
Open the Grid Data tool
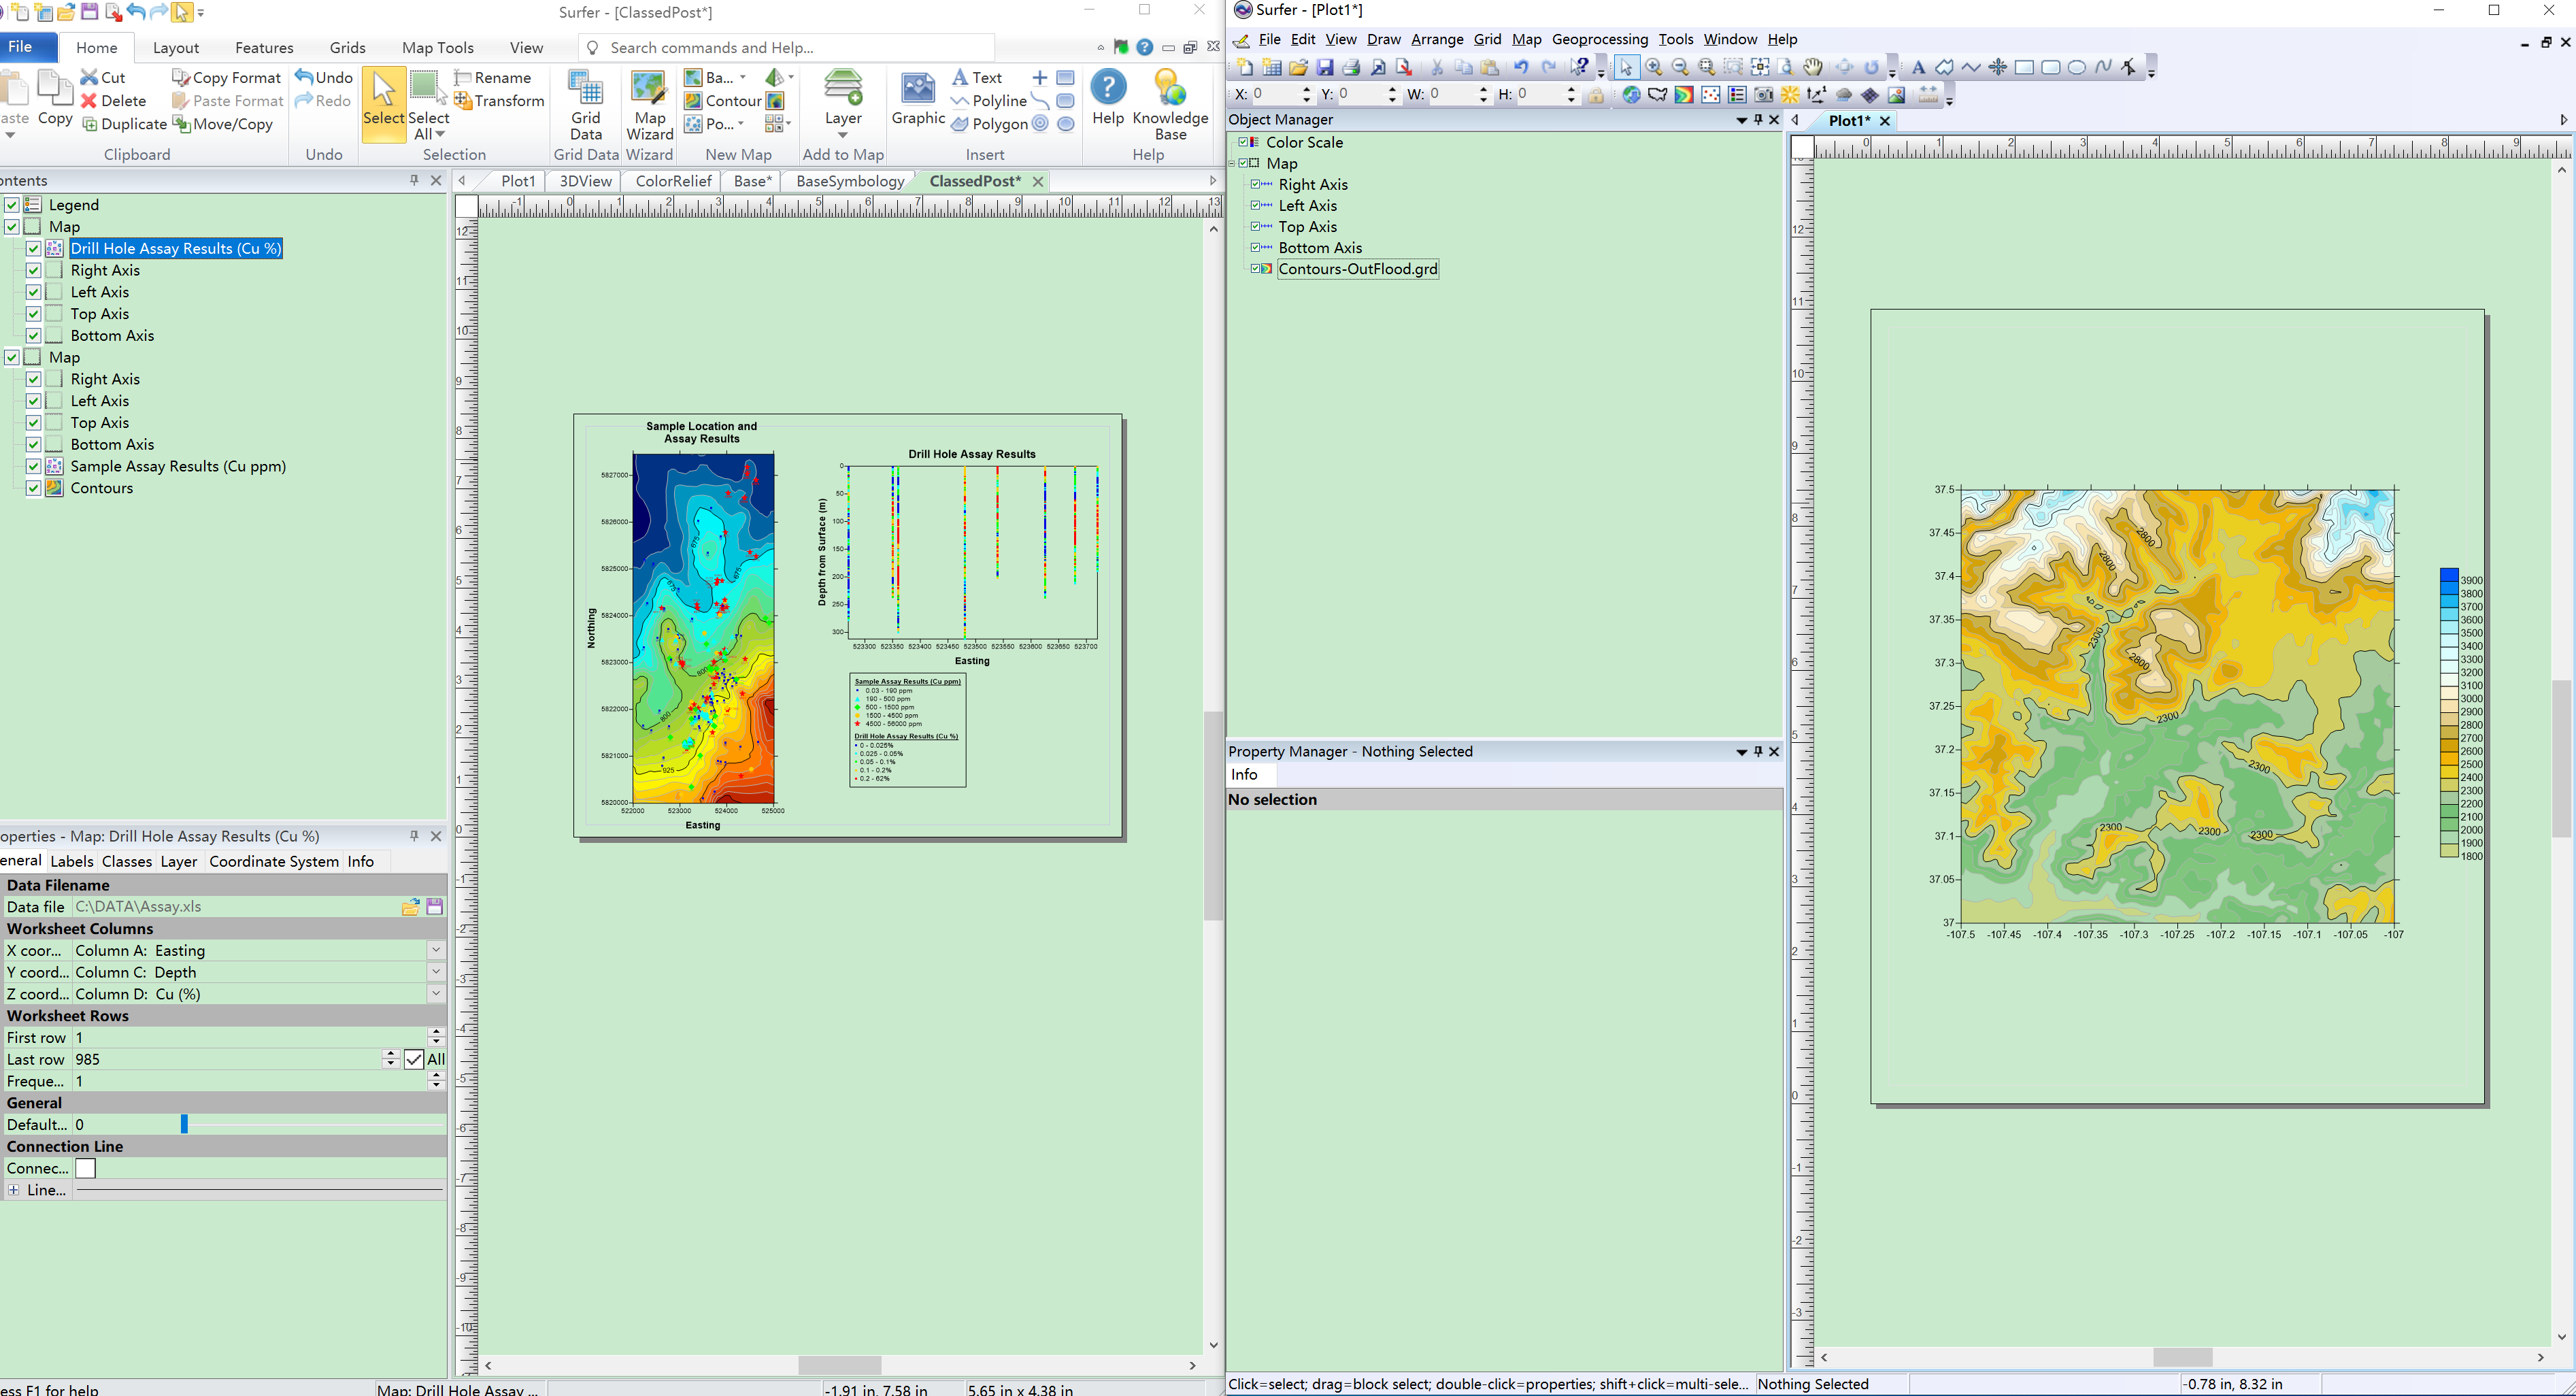point(585,104)
